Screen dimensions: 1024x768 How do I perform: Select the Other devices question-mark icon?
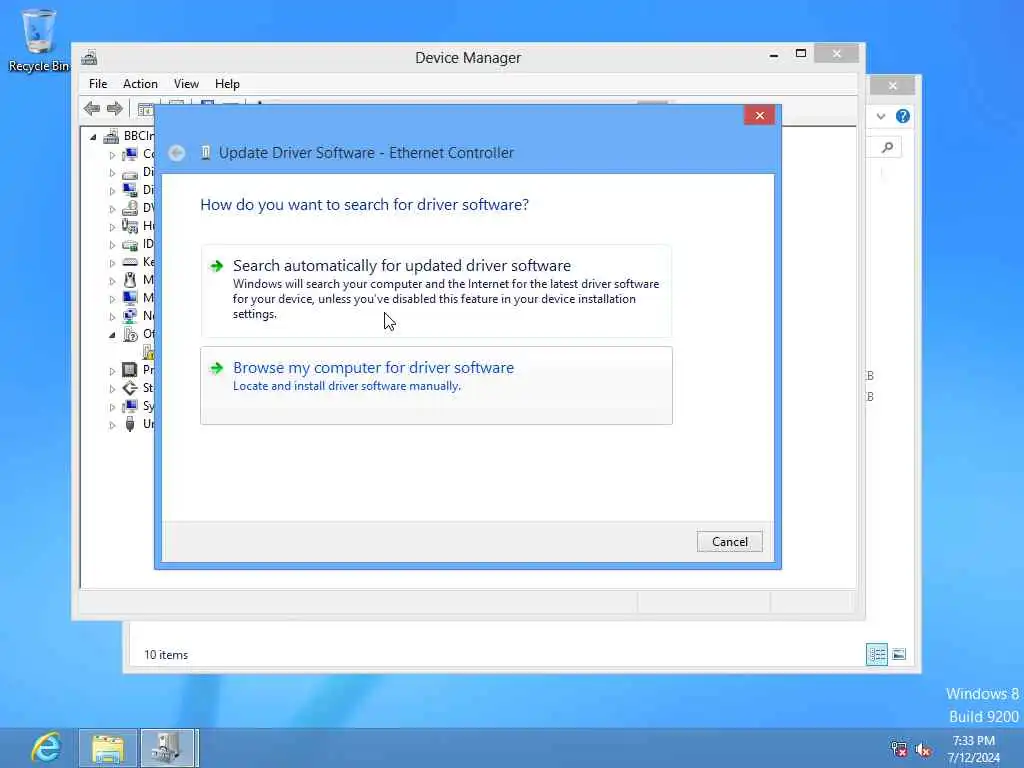130,334
